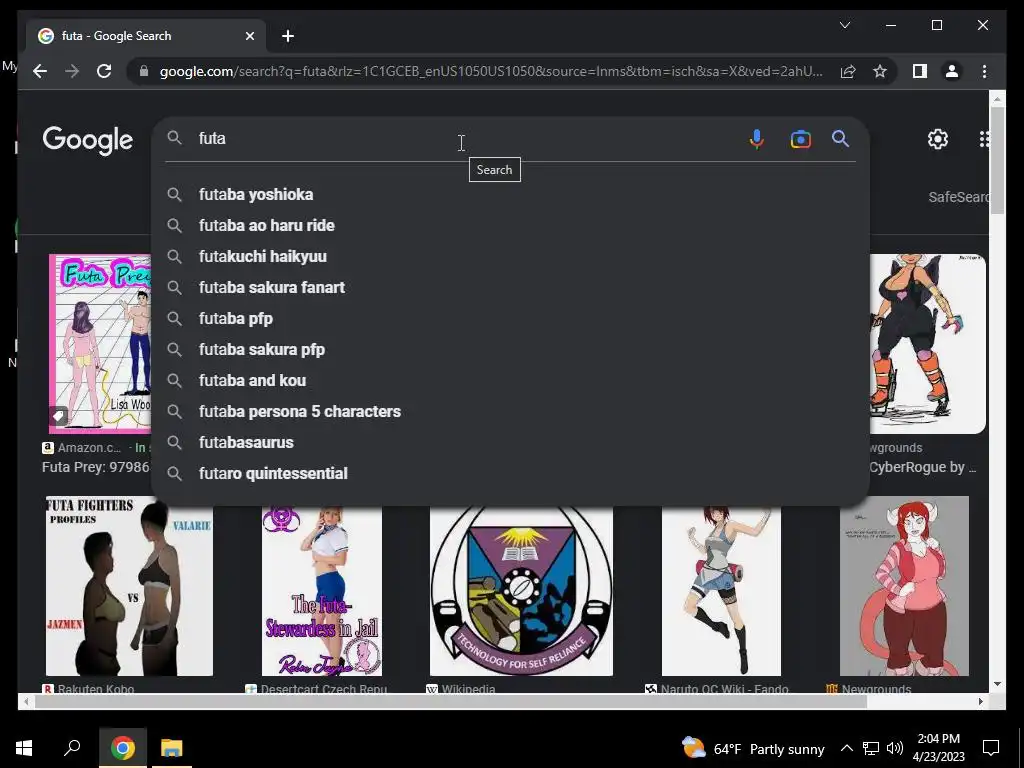This screenshot has height=768, width=1024.
Task: Click the Google logo
Action: (x=88, y=140)
